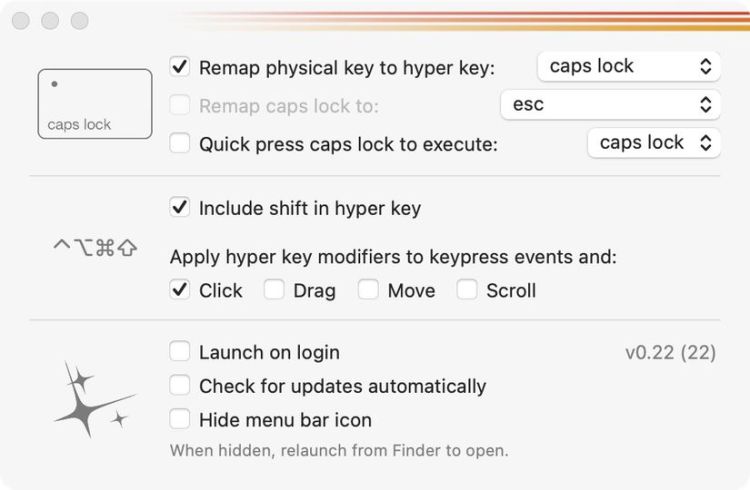Viewport: 750px width, 490px height.
Task: Click the yellow minimize window button
Action: pyautogui.click(x=50, y=21)
